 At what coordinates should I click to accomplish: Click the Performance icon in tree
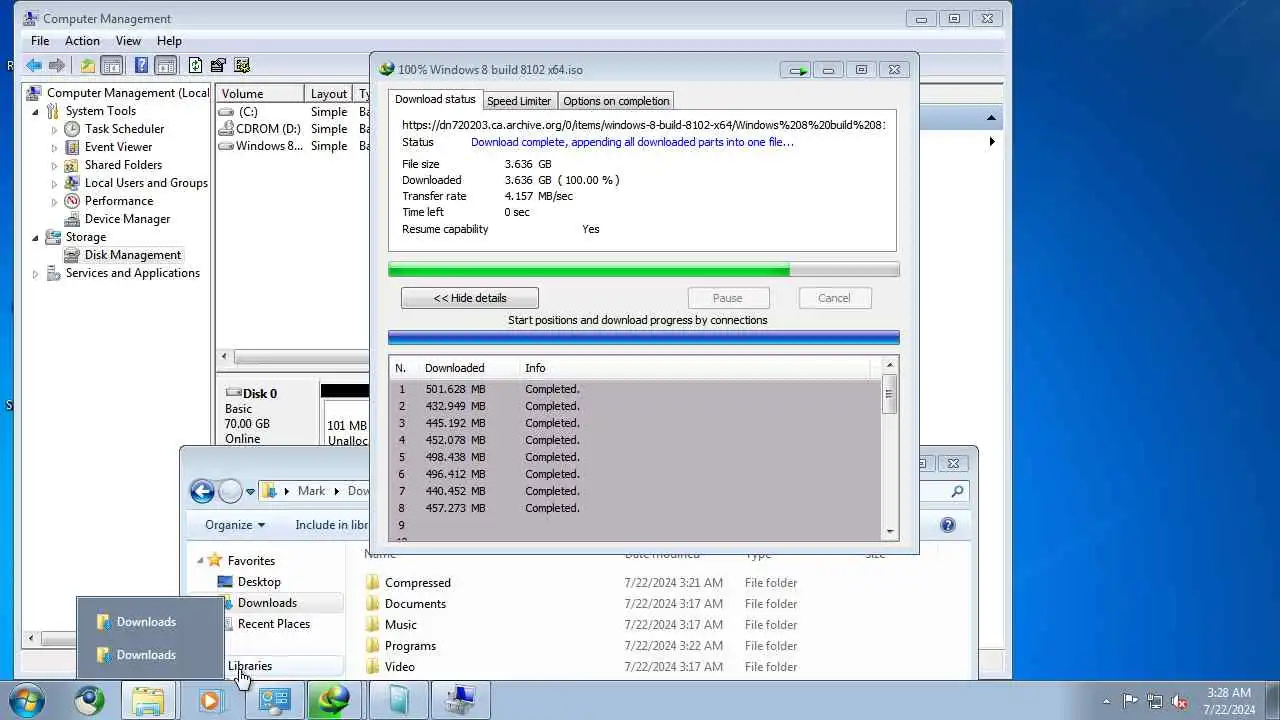click(72, 201)
